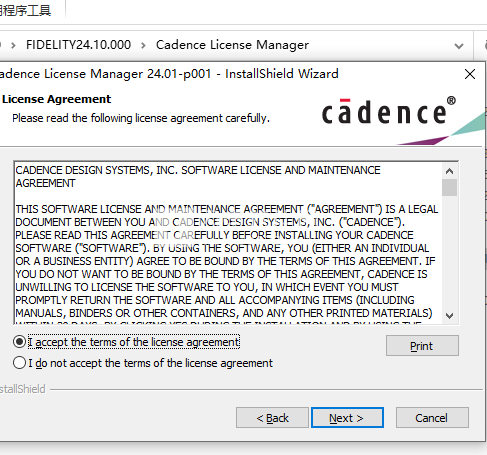487x455 pixels.
Task: Print the license agreement
Action: pos(422,346)
